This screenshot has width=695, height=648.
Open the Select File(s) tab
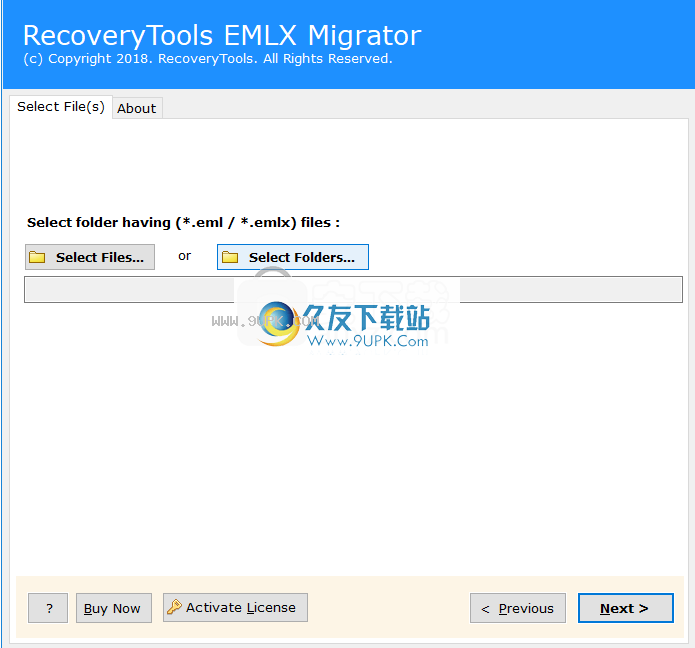click(x=61, y=107)
